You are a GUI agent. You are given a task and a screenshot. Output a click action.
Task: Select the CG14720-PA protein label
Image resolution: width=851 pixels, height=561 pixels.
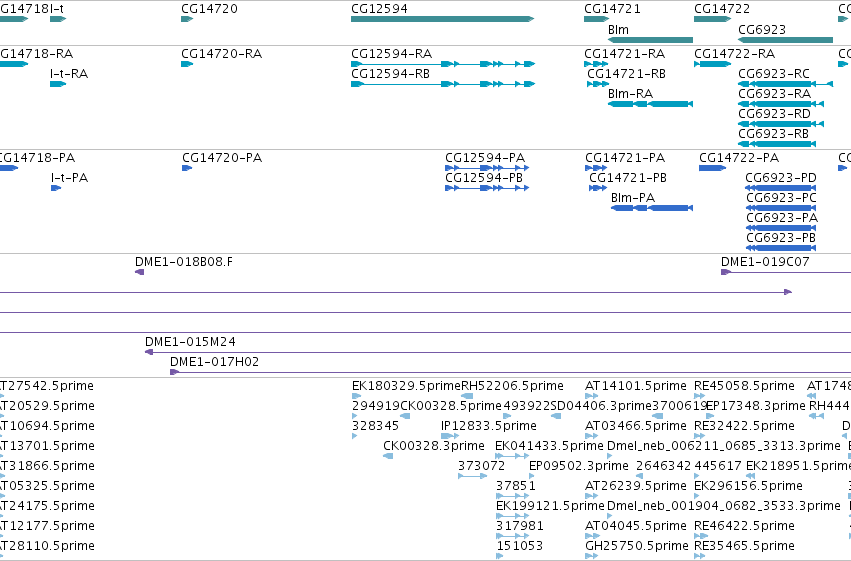[222, 157]
